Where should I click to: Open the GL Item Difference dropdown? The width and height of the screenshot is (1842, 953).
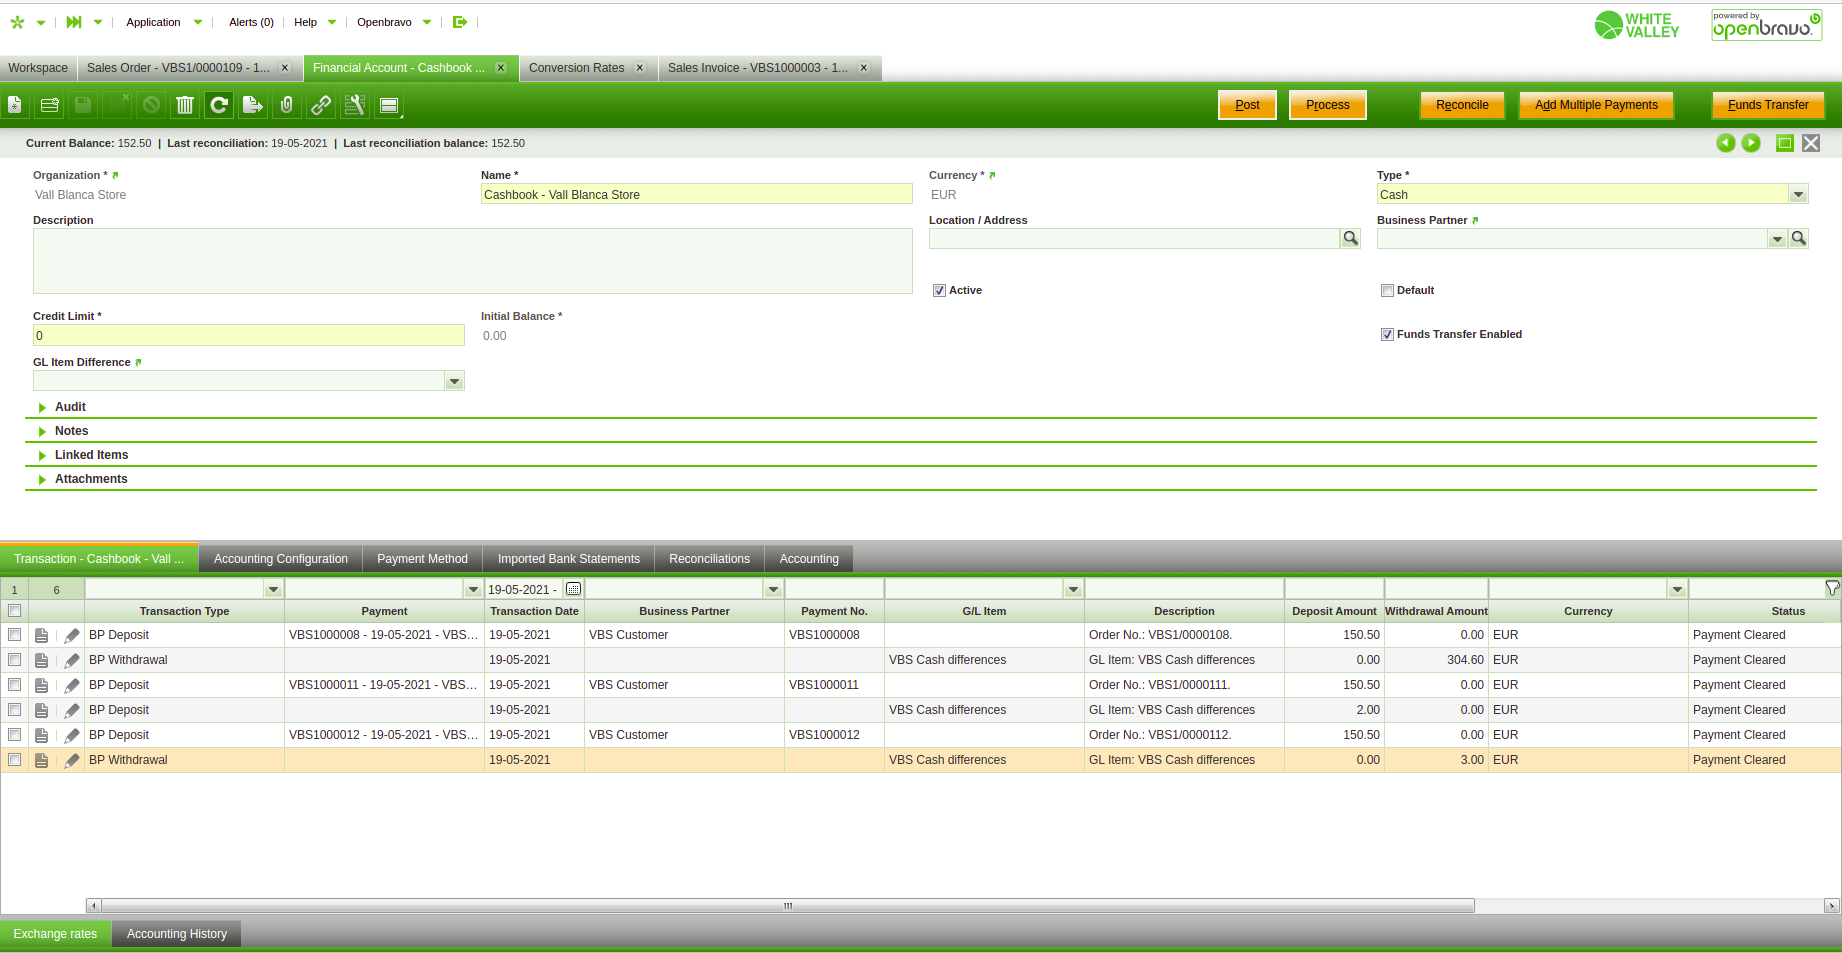click(x=454, y=381)
